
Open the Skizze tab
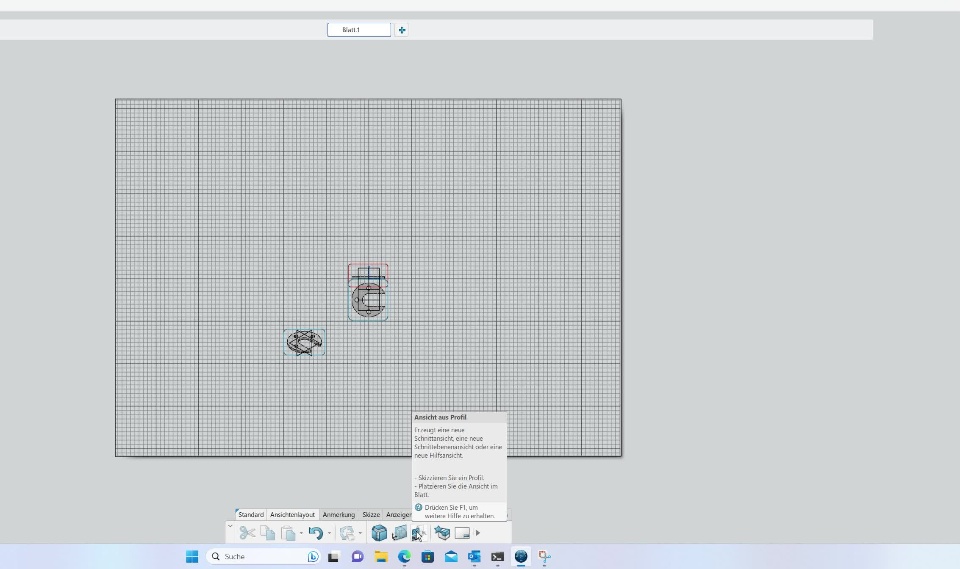pos(371,514)
